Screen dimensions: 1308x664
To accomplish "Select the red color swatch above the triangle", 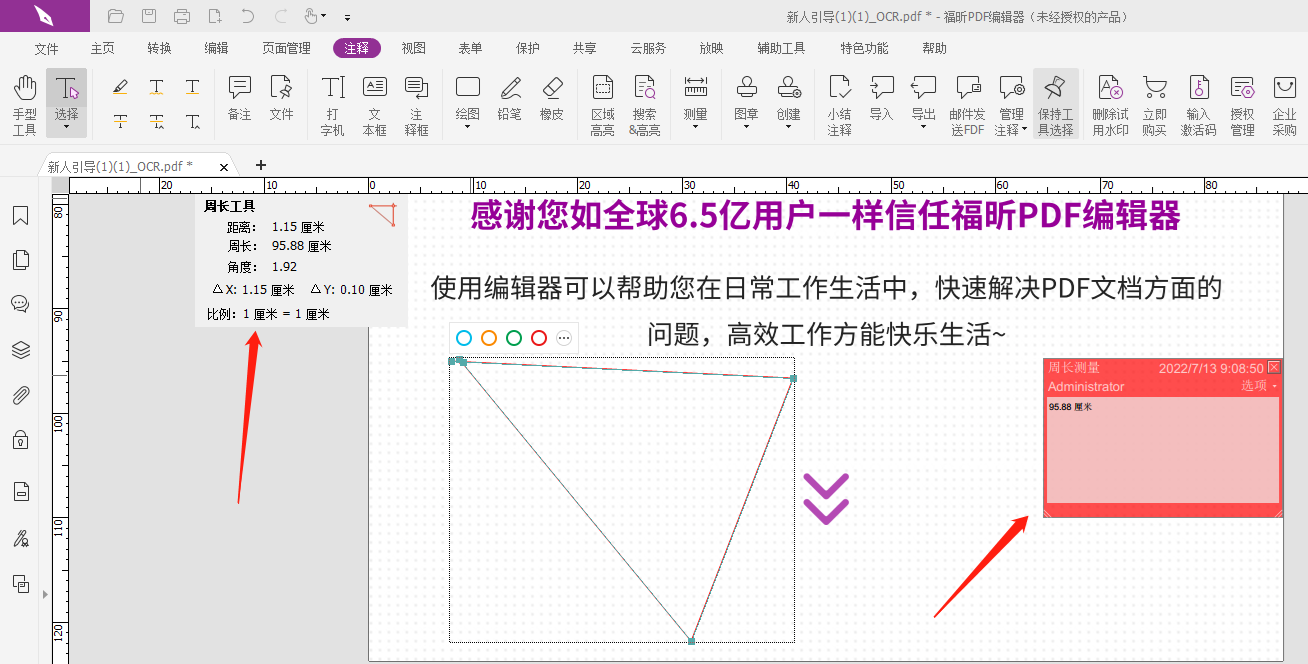I will pyautogui.click(x=539, y=338).
